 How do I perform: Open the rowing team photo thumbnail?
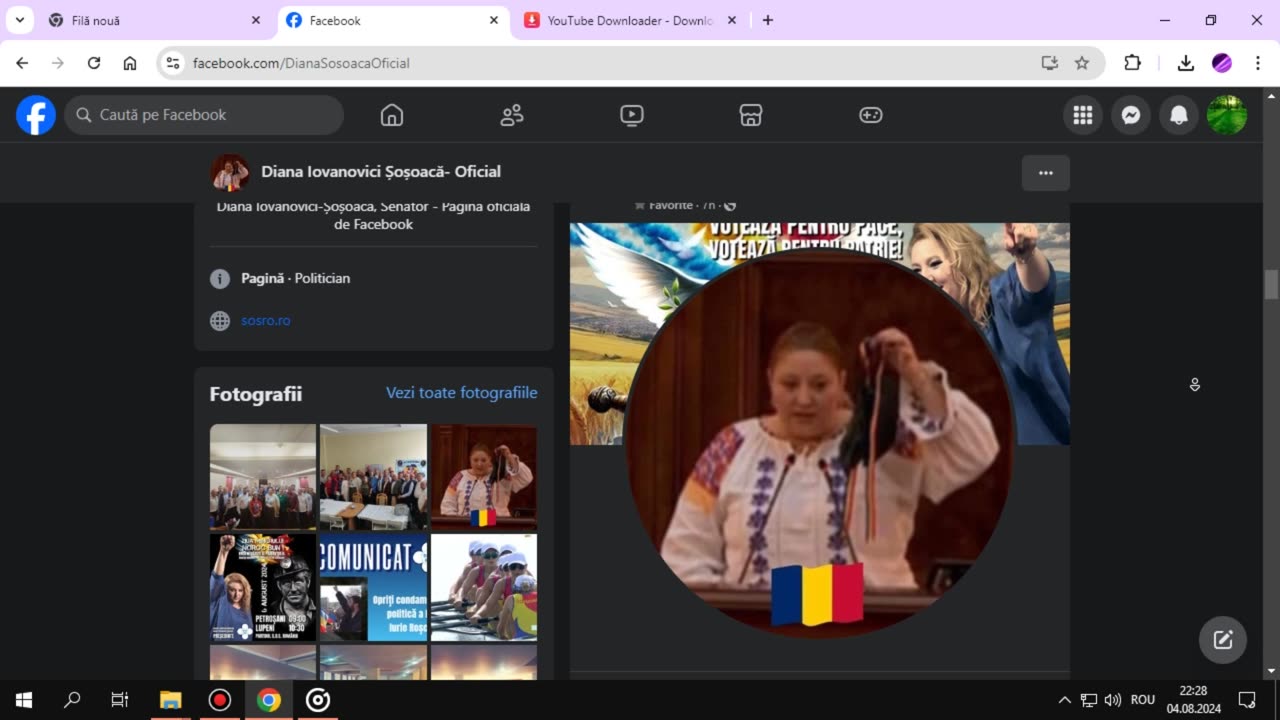coord(484,587)
